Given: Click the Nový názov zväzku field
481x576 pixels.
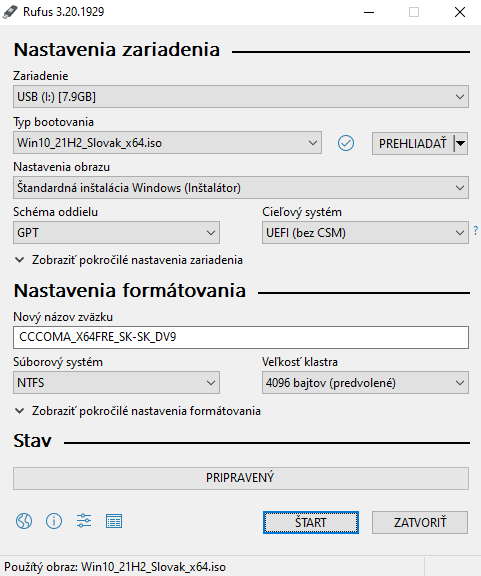Looking at the screenshot, I should click(x=241, y=337).
